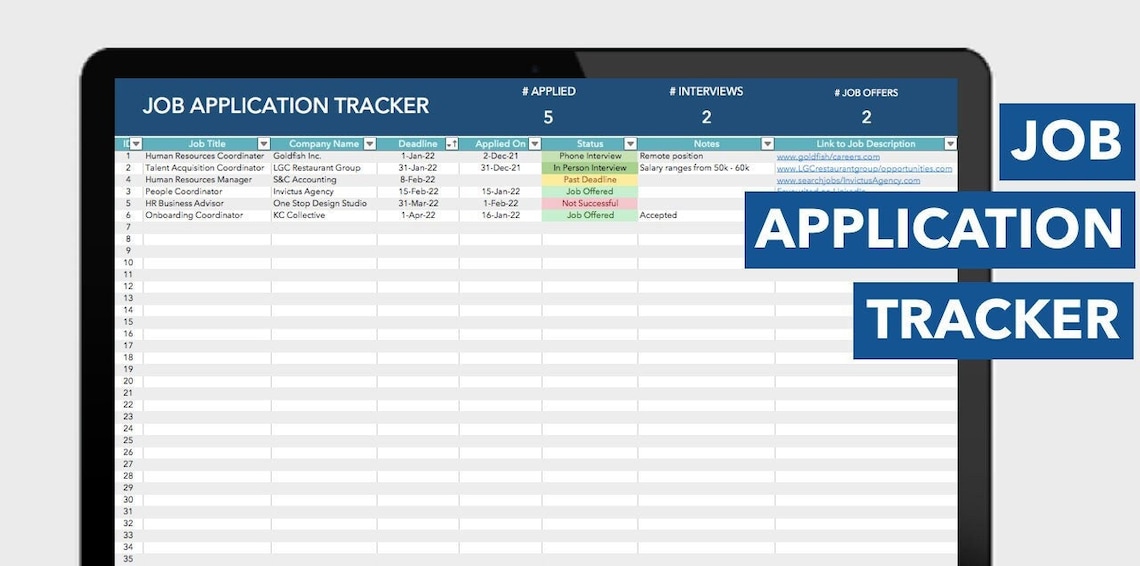Expand the Applied On filter dropdown
This screenshot has width=1140, height=566.
[x=534, y=144]
